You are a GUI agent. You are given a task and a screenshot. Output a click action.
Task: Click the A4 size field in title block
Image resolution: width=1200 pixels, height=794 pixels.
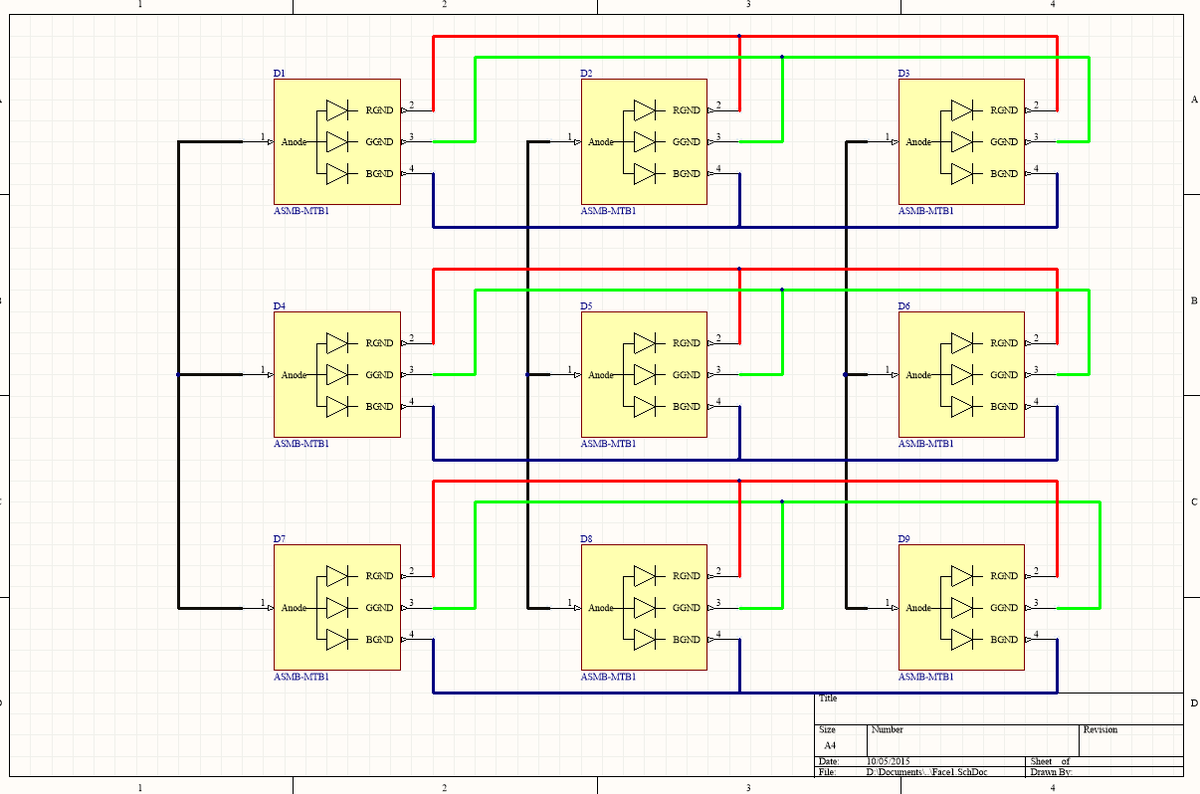tap(830, 746)
